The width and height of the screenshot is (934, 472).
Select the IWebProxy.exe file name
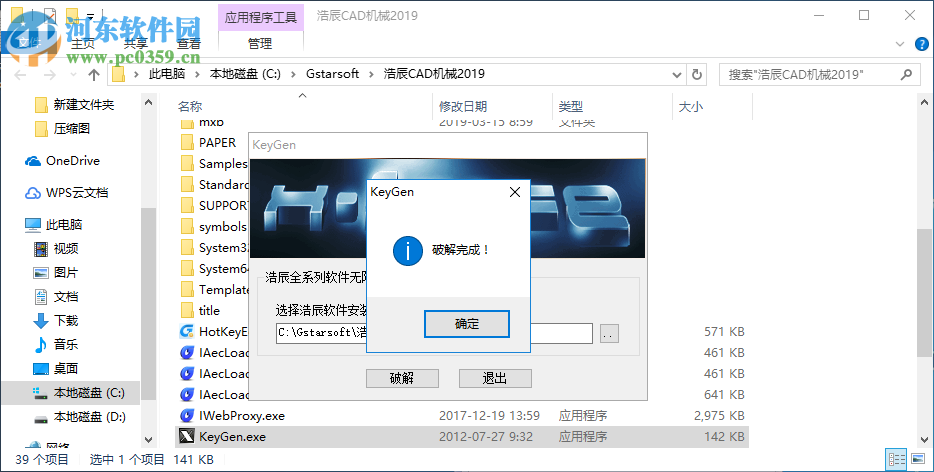(242, 415)
